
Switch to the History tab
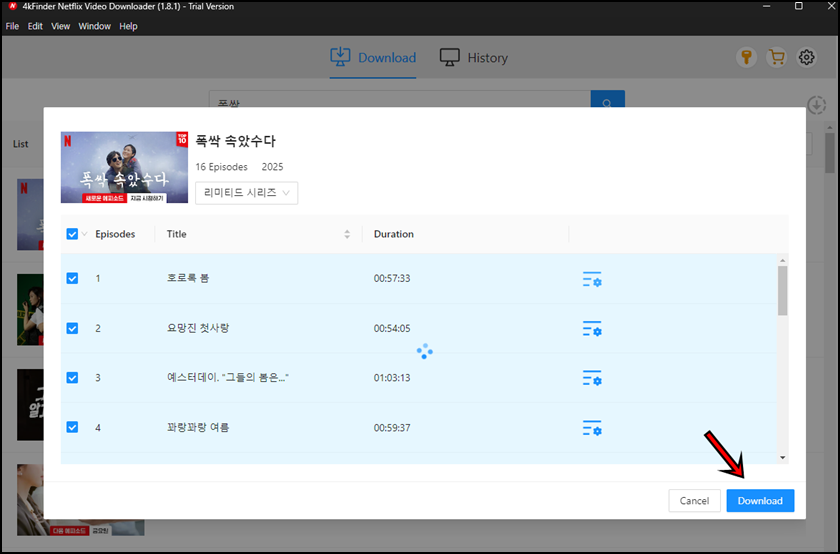(x=474, y=58)
